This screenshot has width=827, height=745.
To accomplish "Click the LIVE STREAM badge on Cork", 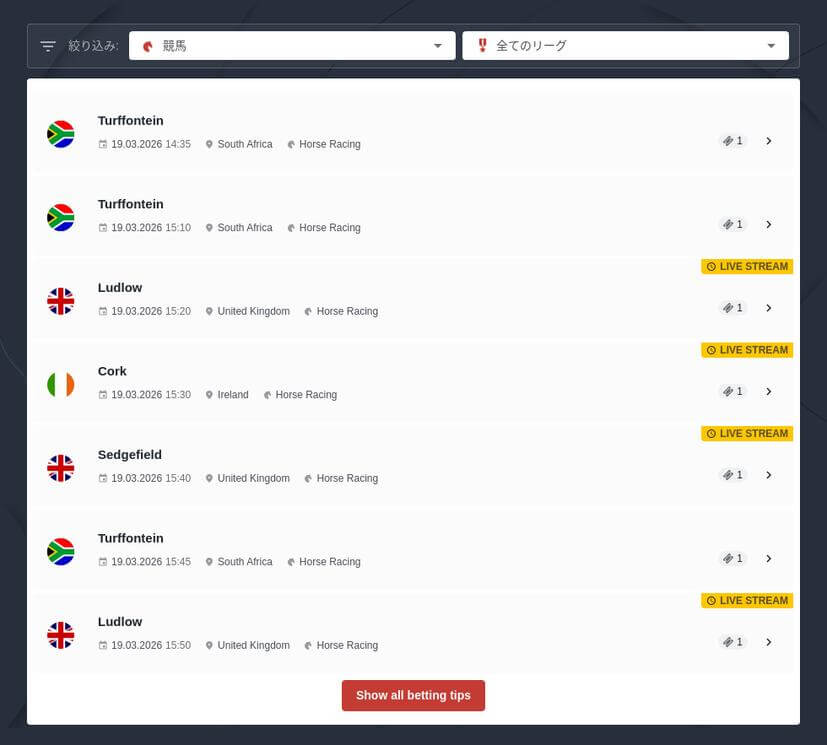I will tap(747, 350).
